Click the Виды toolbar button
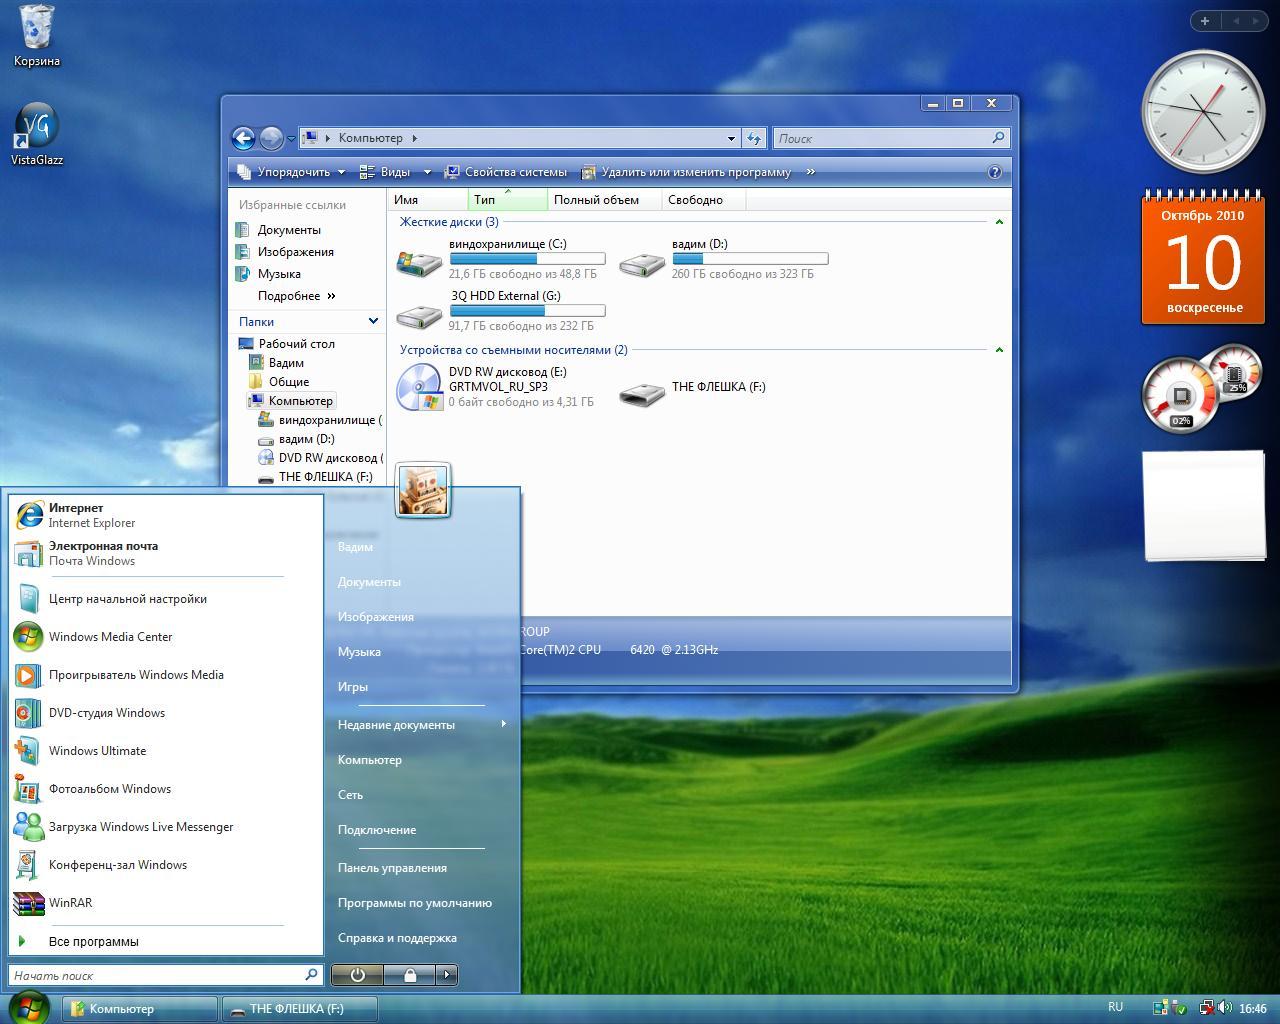1280x1024 pixels. click(x=386, y=172)
